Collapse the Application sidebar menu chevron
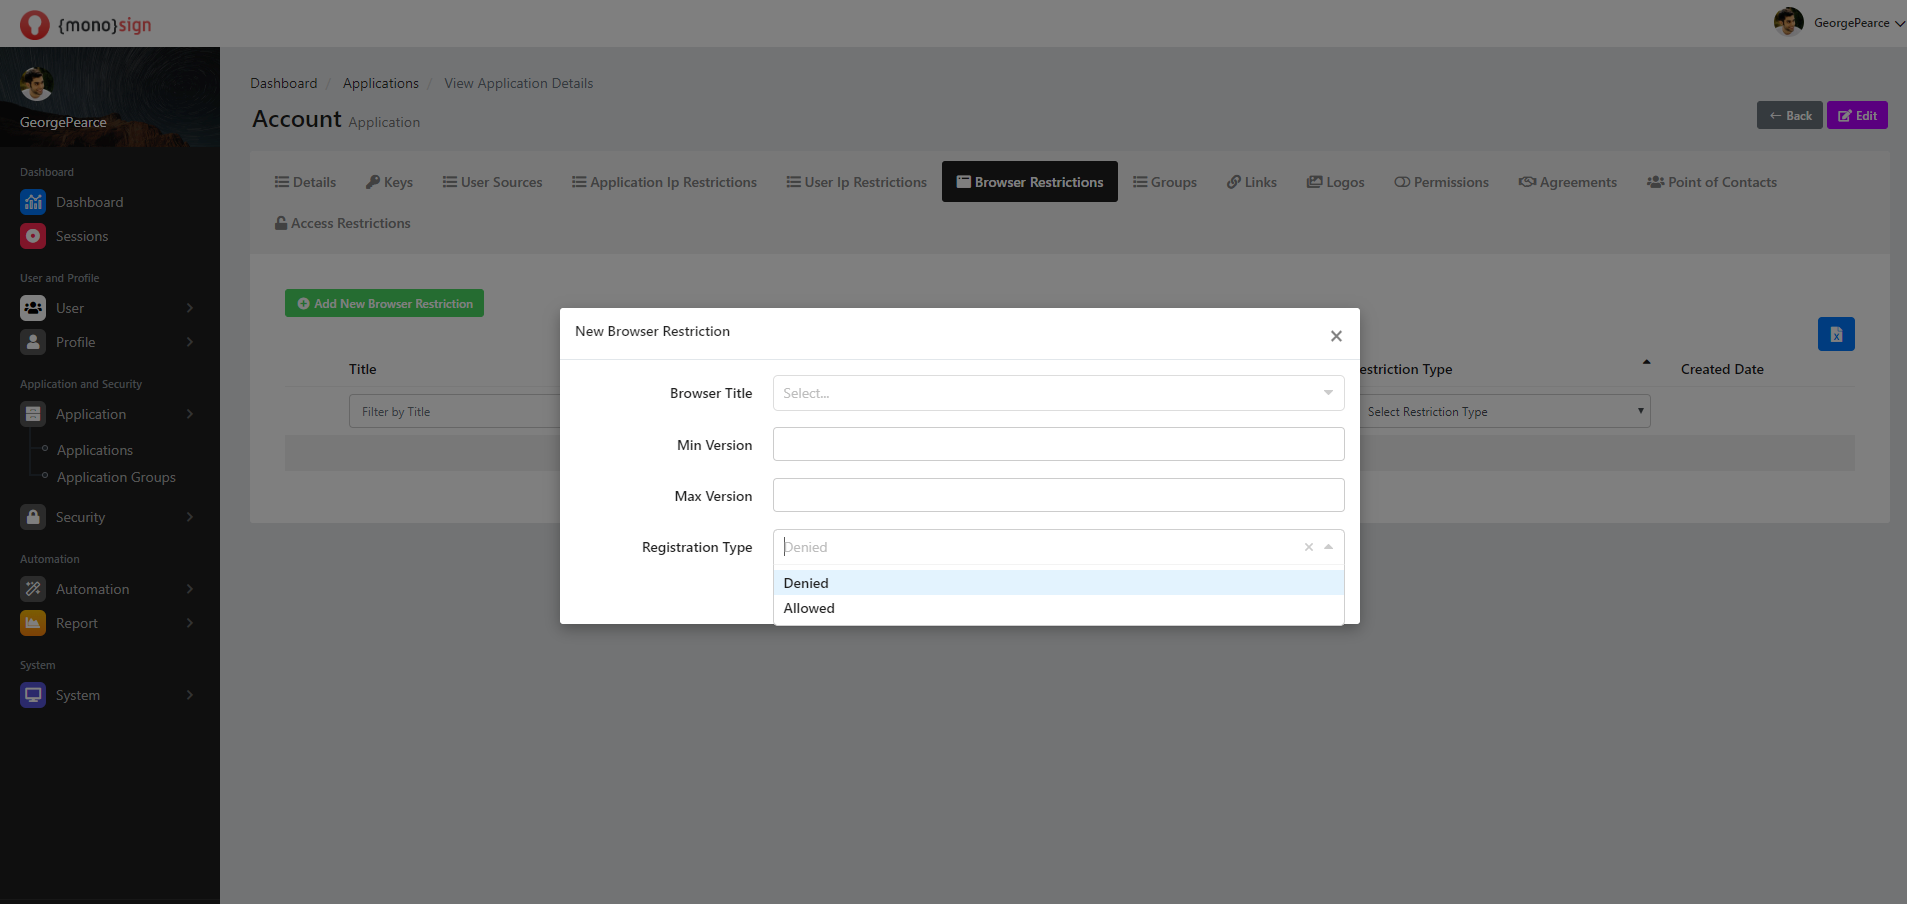The image size is (1907, 904). tap(190, 414)
